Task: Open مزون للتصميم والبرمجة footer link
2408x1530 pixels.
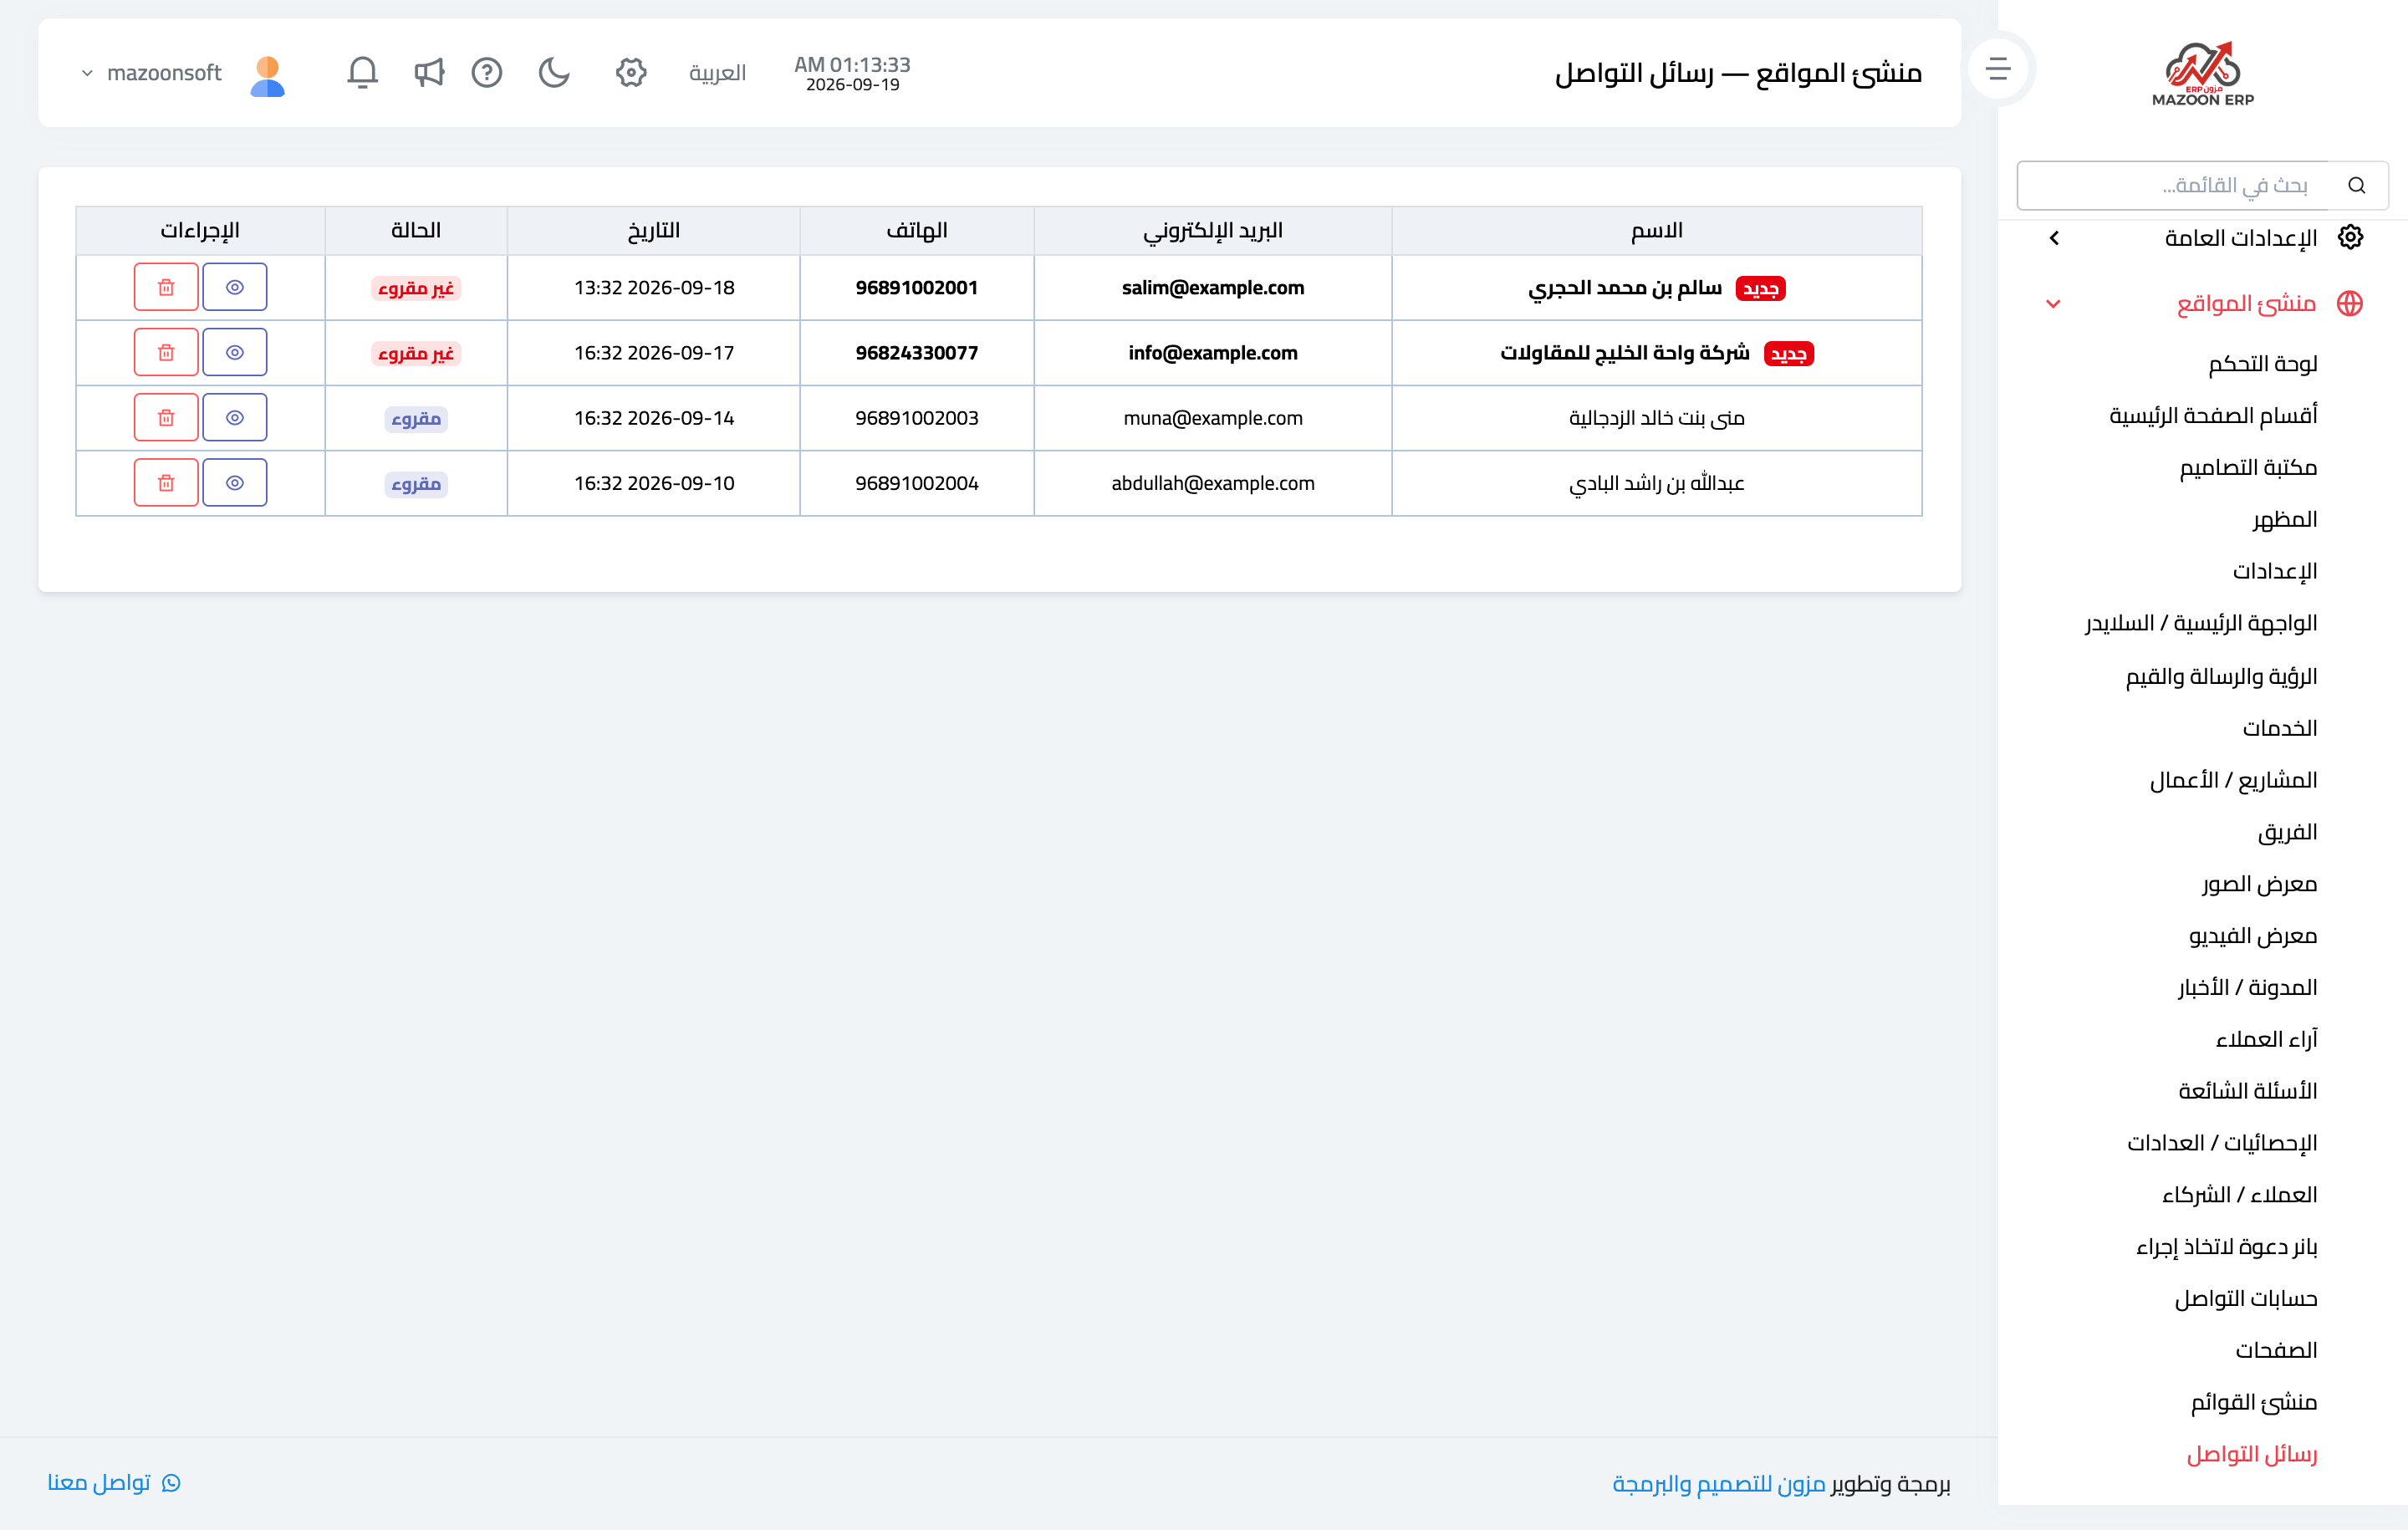Action: pos(1719,1483)
